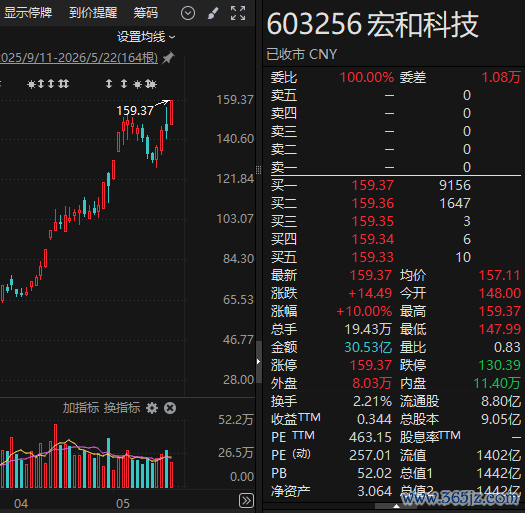Click the fullscreen expand arrows icon

(238, 13)
